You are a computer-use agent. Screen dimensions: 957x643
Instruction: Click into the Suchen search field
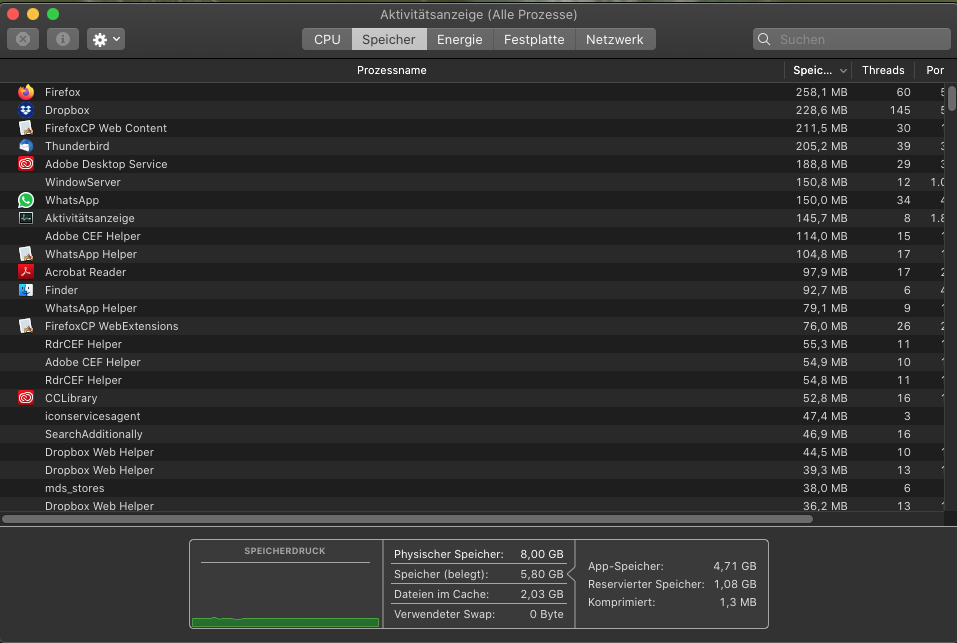pyautogui.click(x=851, y=39)
